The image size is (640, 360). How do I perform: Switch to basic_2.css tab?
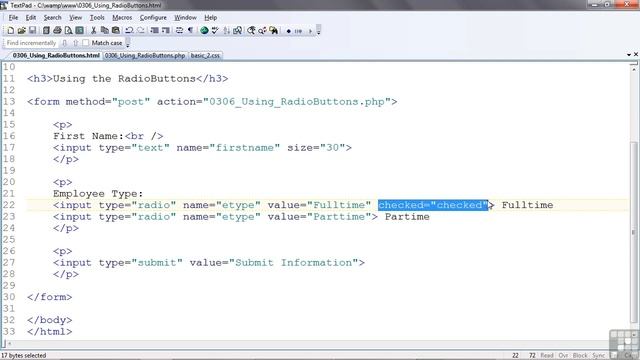(x=205, y=55)
